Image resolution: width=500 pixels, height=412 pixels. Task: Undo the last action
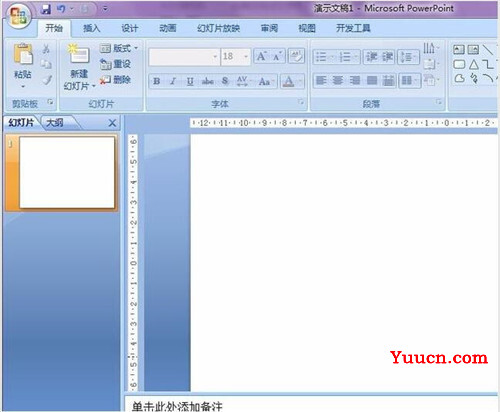[61, 9]
